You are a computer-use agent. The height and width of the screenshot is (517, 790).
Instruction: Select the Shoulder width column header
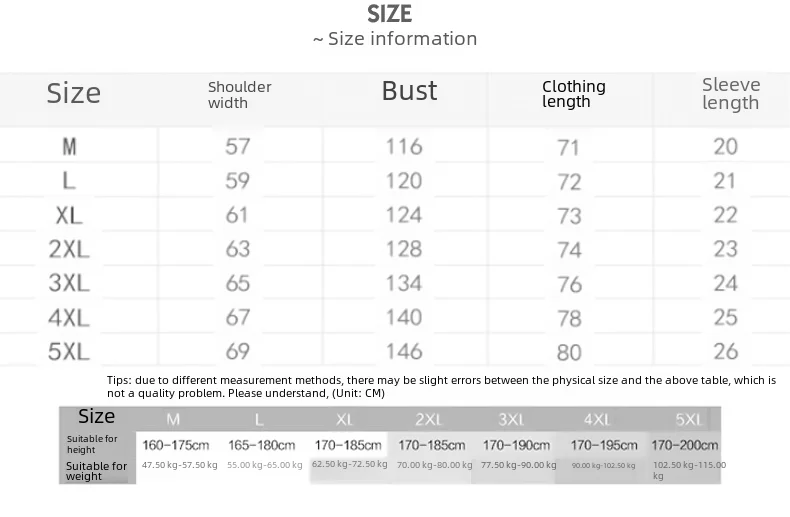click(x=239, y=95)
